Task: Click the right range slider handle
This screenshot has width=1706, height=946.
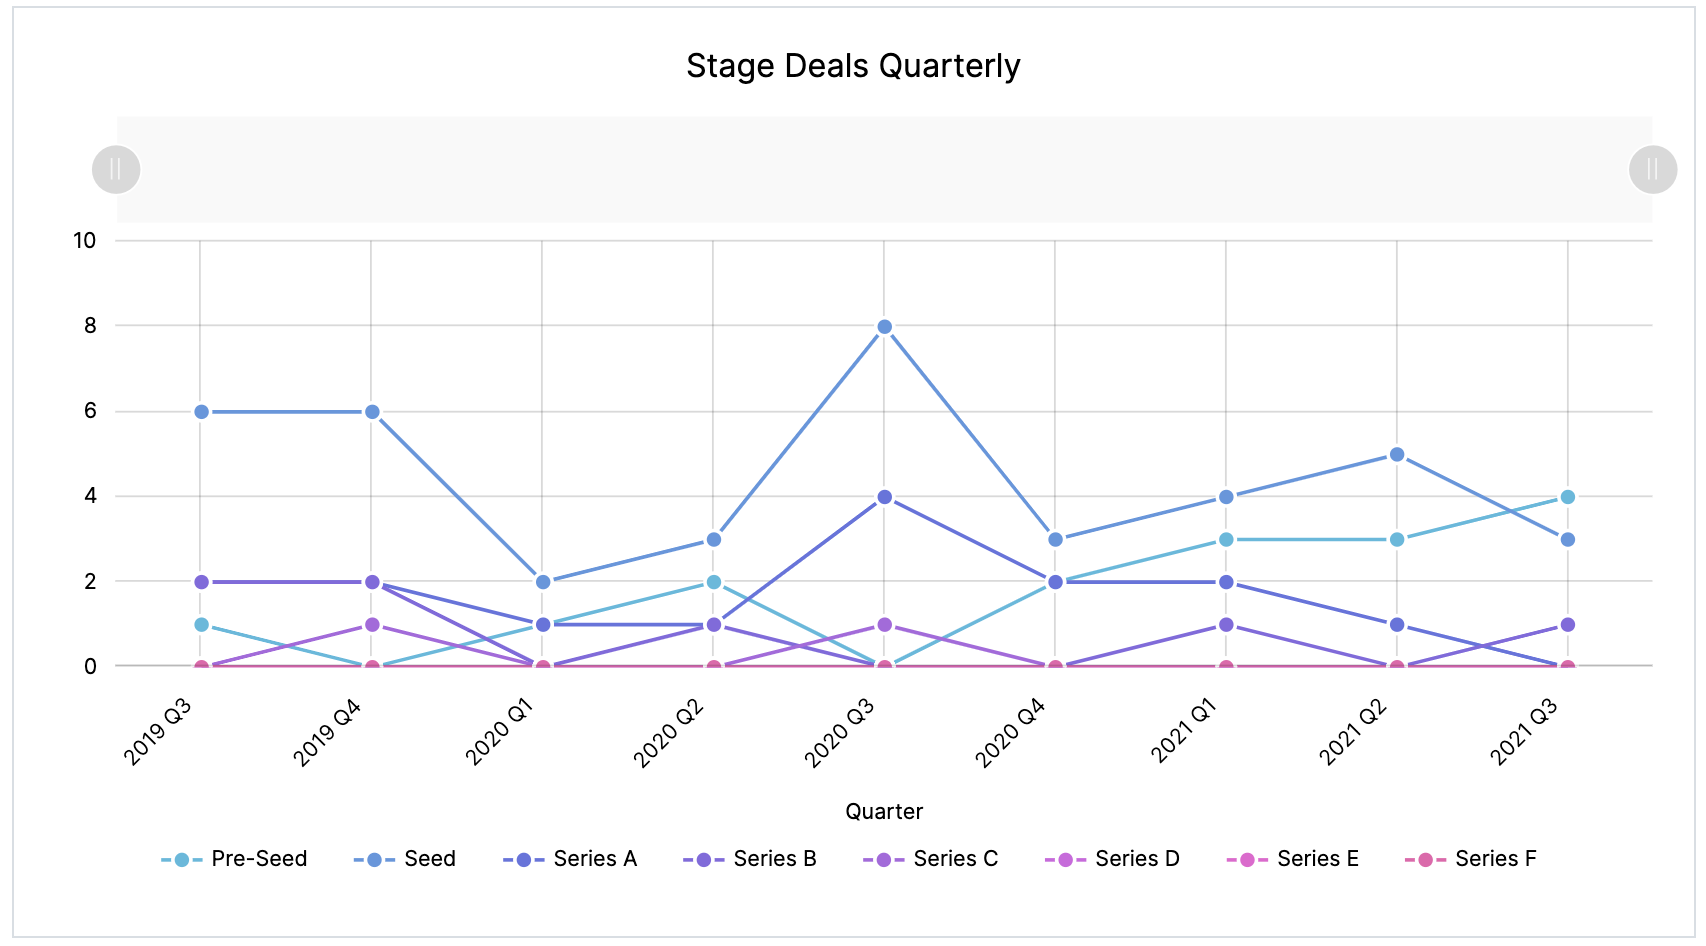Action: 1652,169
